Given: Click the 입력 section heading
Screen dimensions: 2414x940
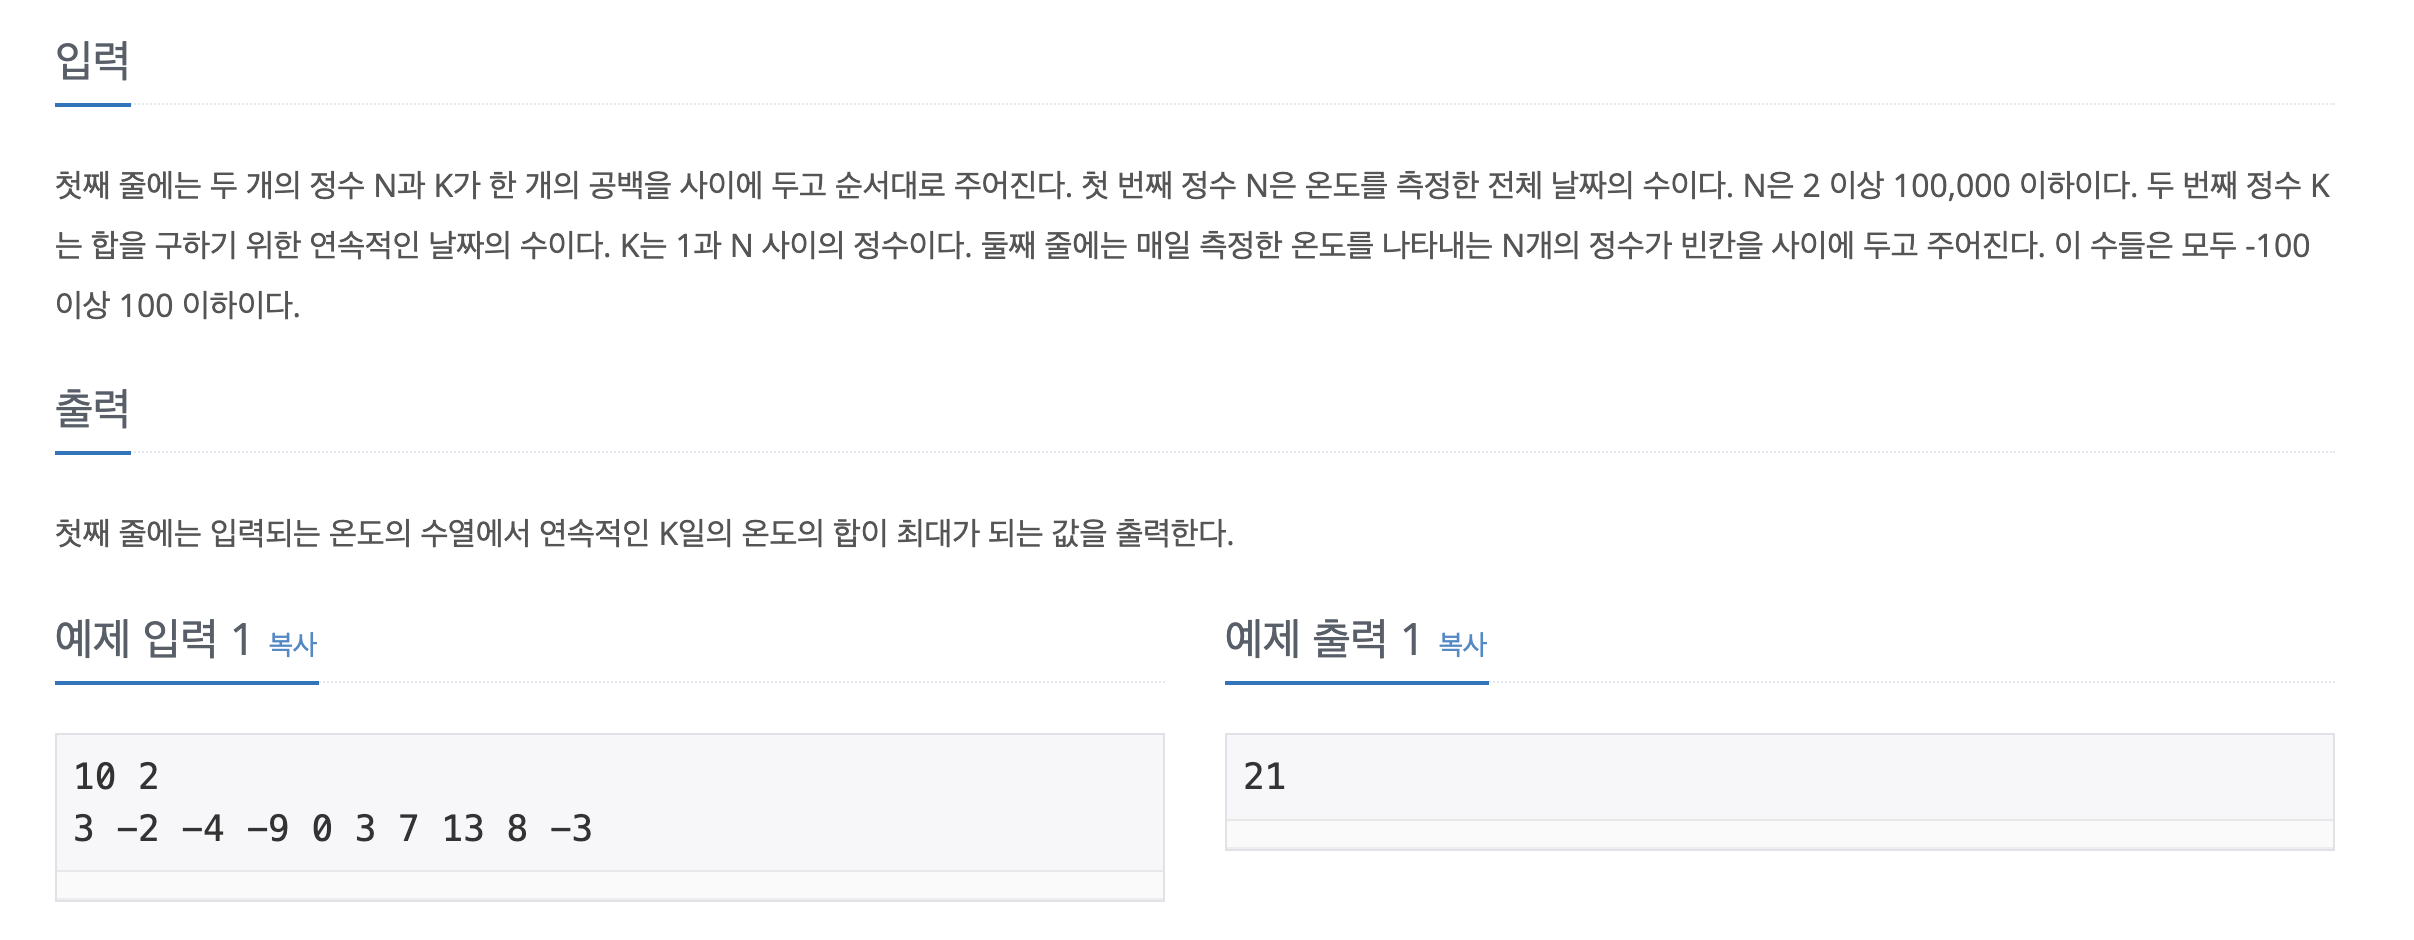Looking at the screenshot, I should pos(92,61).
